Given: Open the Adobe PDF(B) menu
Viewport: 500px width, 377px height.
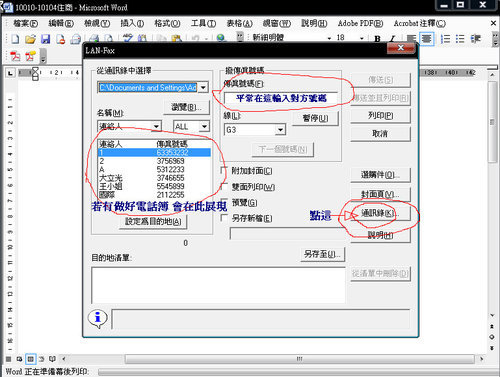Looking at the screenshot, I should pos(360,24).
